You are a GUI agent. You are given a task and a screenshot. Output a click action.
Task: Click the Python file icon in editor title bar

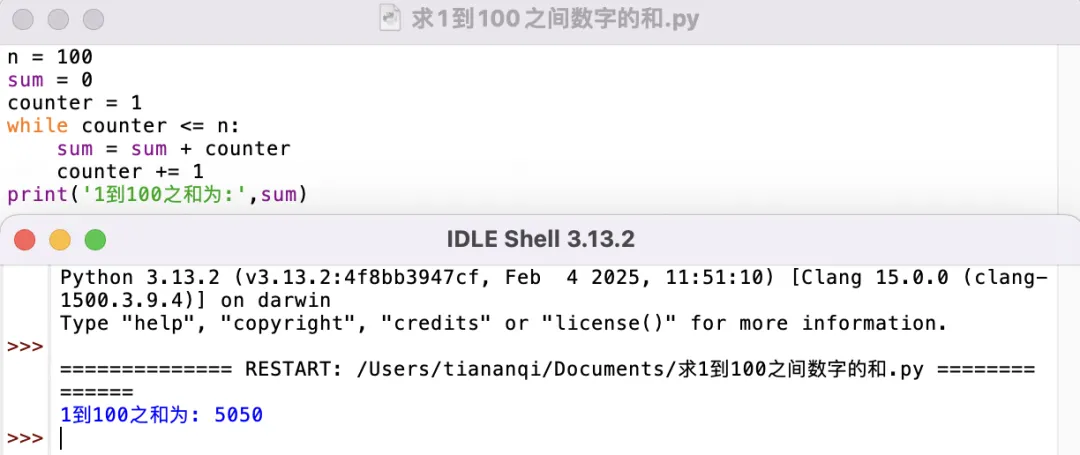391,19
